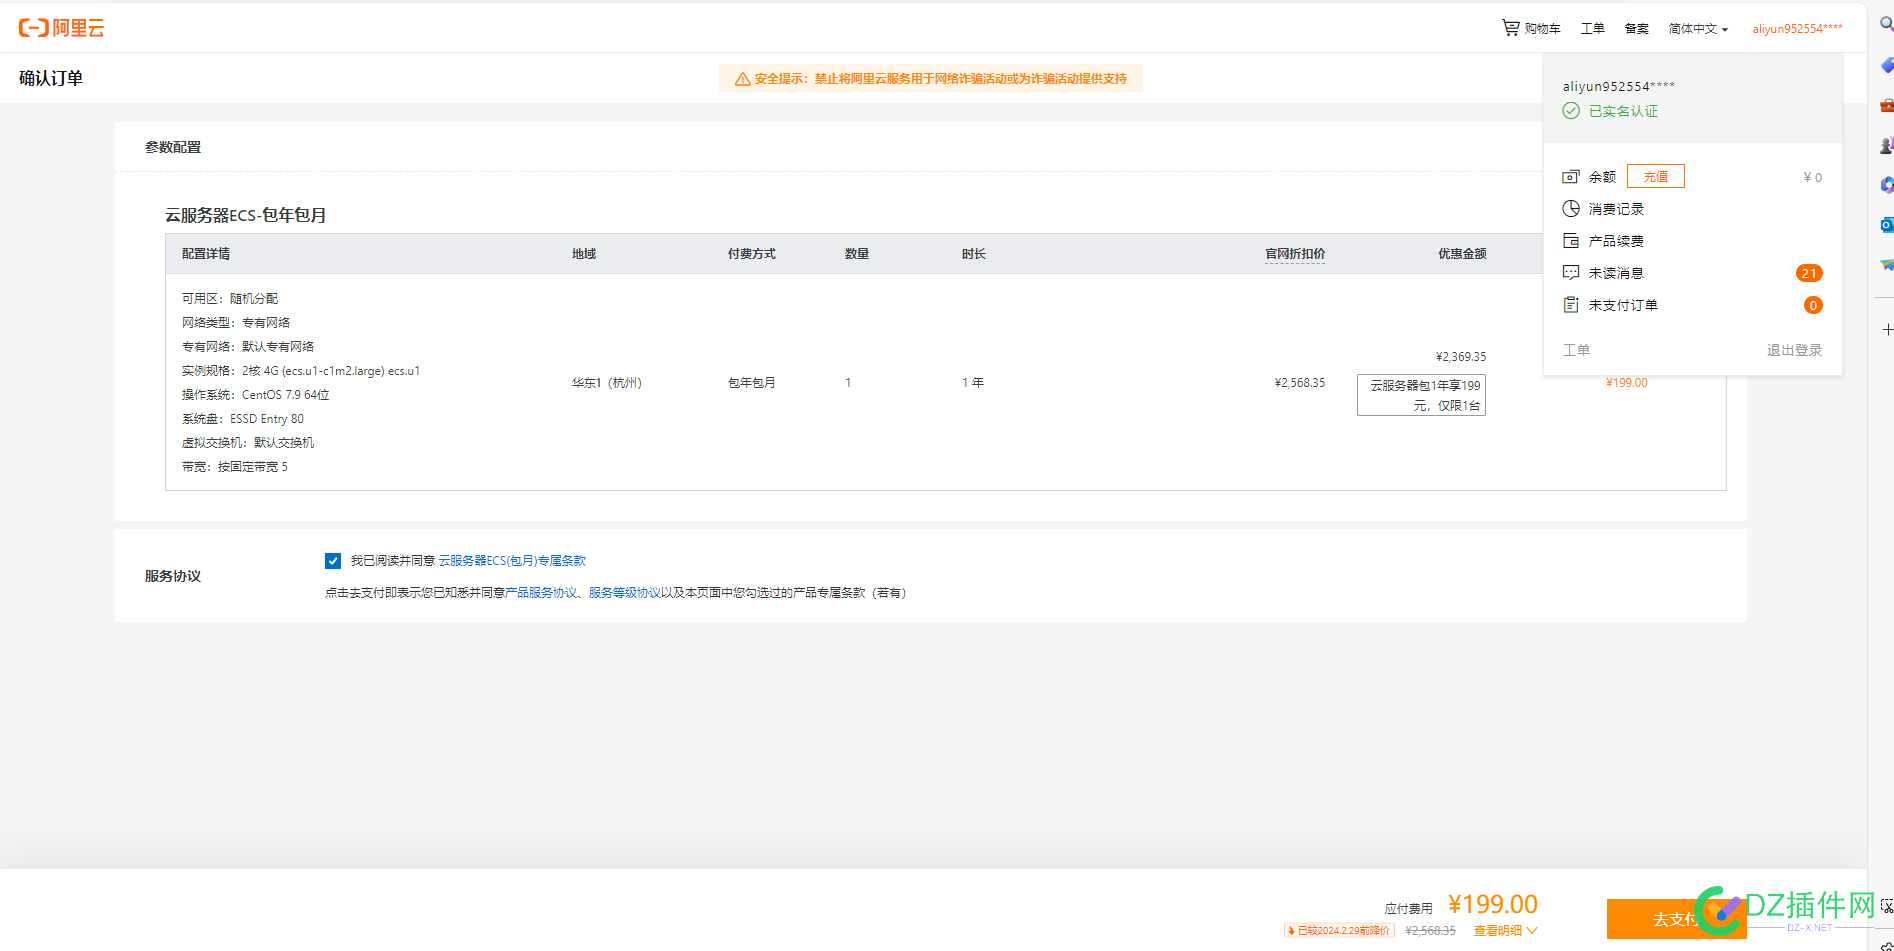Click the unread messages 21 badge
Image resolution: width=1894 pixels, height=951 pixels.
(1809, 273)
